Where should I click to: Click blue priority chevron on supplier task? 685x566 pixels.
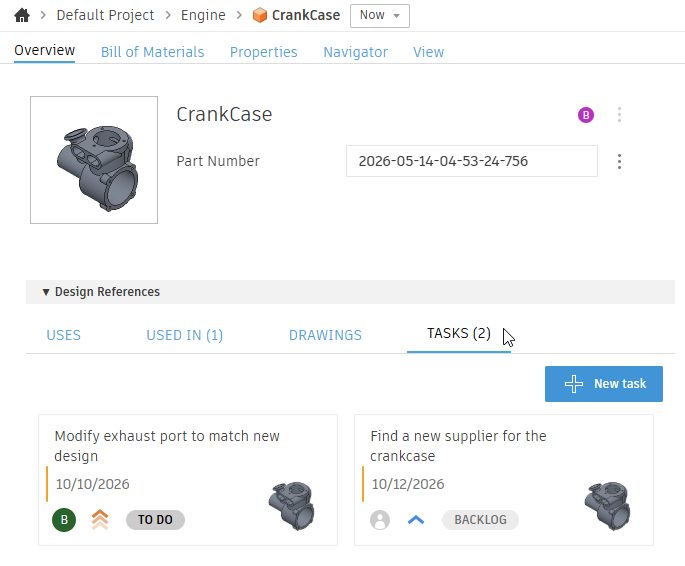(416, 520)
